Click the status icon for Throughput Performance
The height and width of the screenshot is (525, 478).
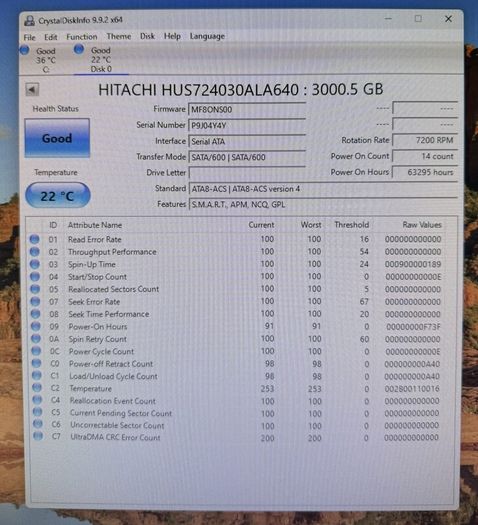34,251
